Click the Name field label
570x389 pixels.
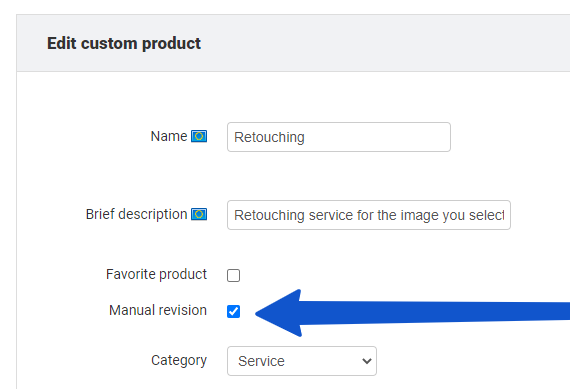(169, 136)
